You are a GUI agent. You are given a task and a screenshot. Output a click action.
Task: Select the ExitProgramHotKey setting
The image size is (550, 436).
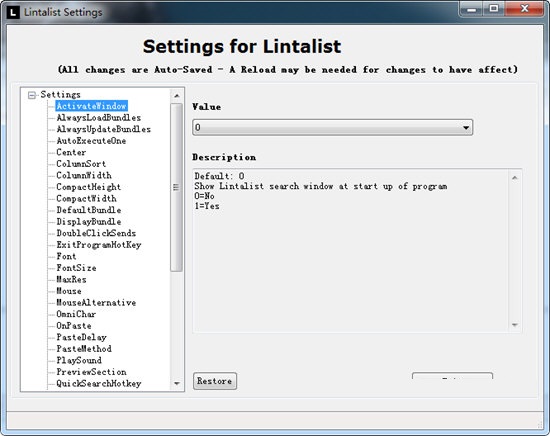pos(99,245)
